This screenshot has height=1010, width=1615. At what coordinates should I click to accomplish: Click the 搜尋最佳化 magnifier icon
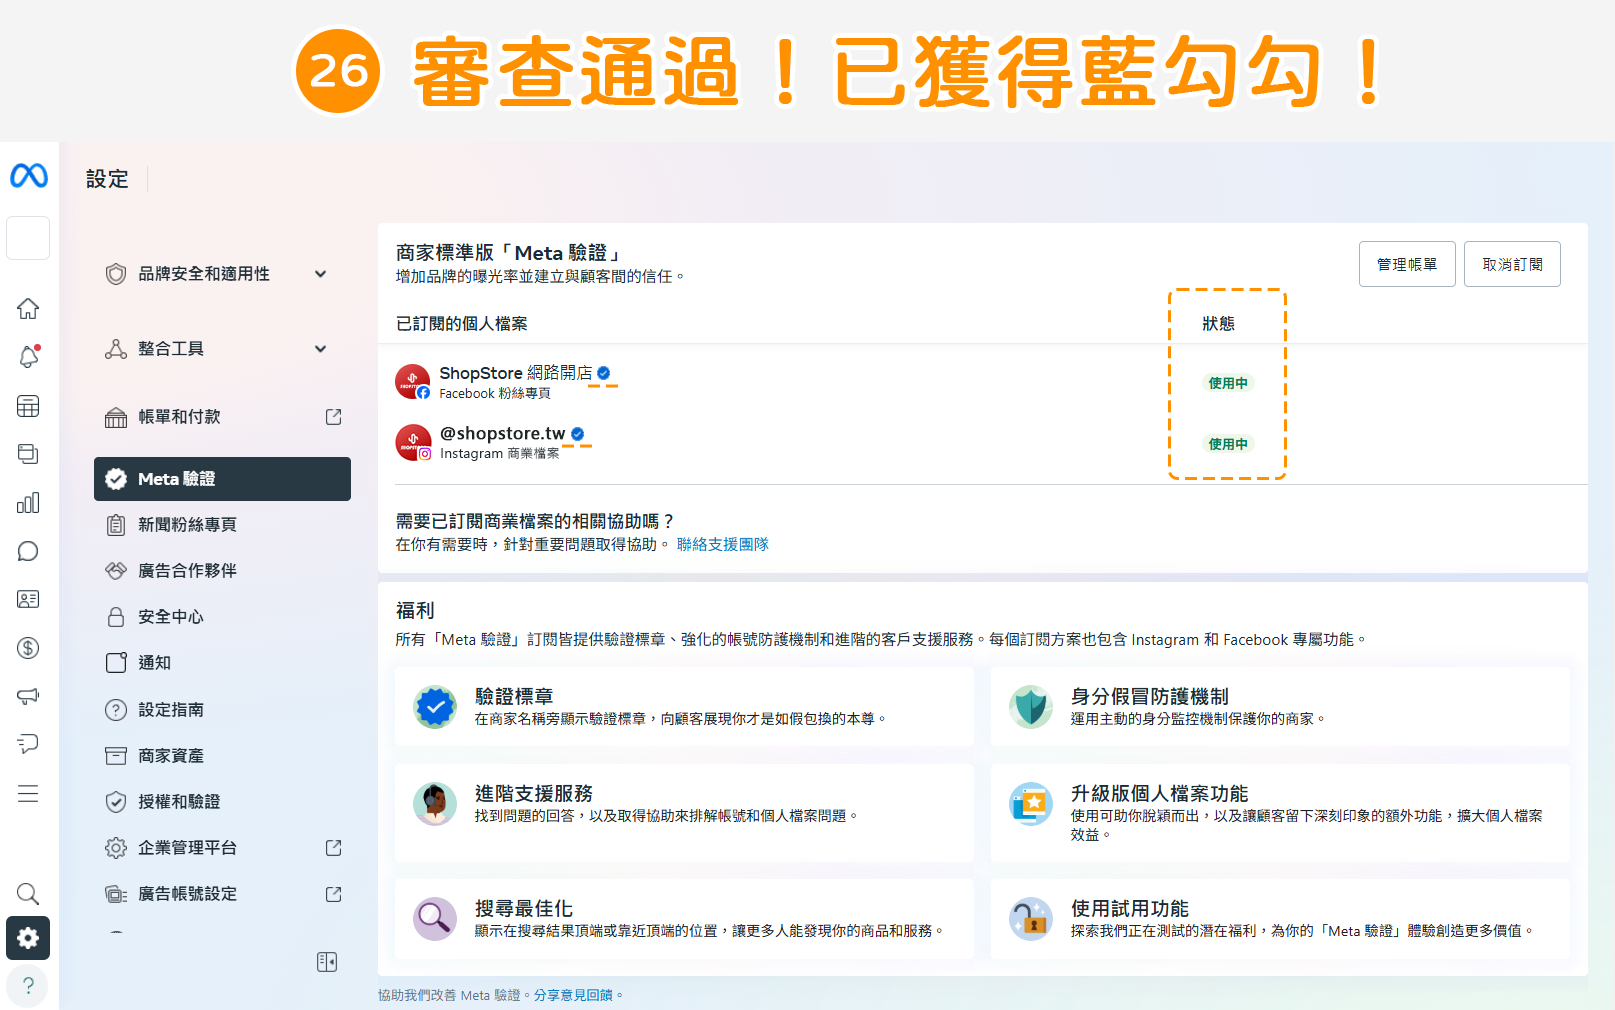coord(435,918)
